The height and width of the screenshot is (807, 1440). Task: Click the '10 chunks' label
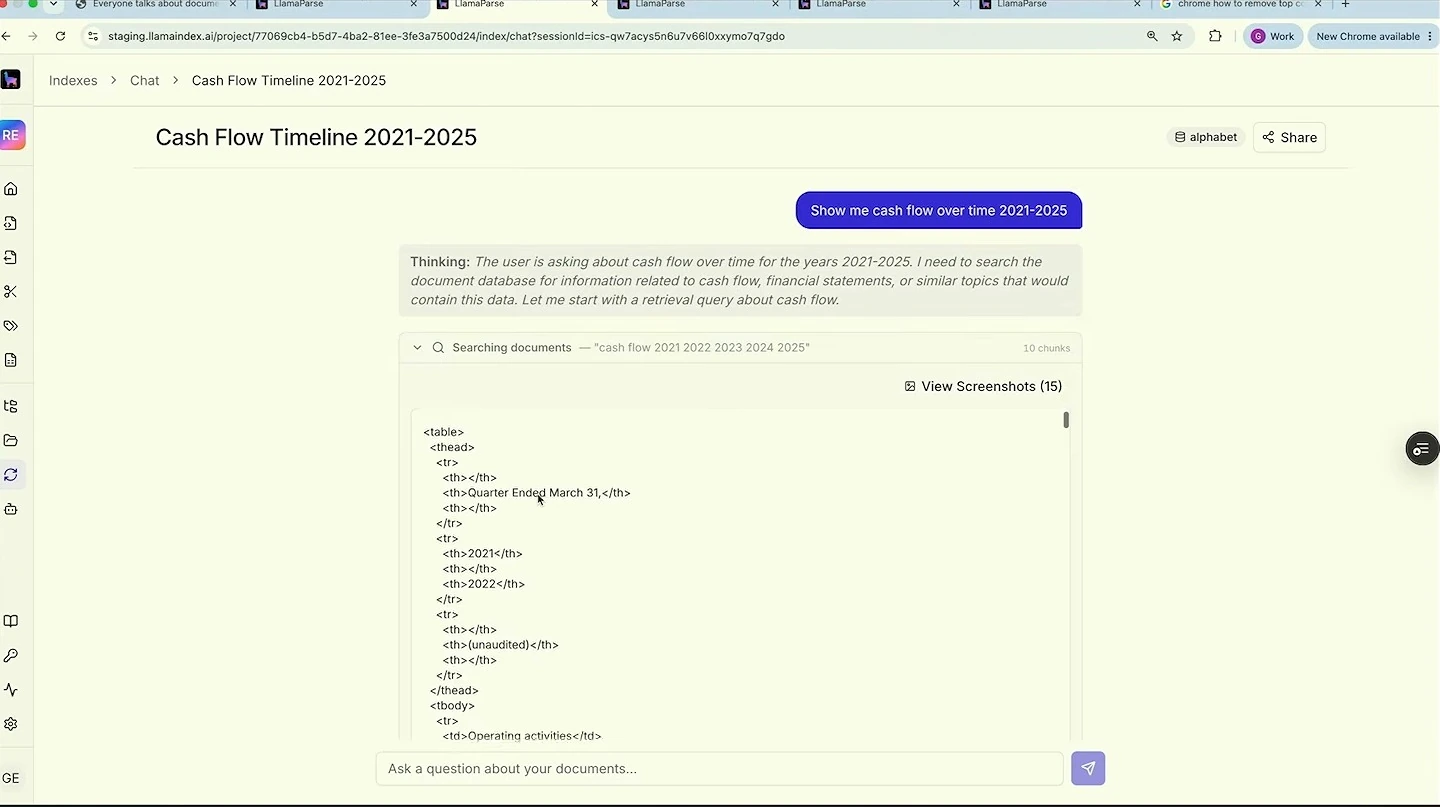(x=1046, y=348)
